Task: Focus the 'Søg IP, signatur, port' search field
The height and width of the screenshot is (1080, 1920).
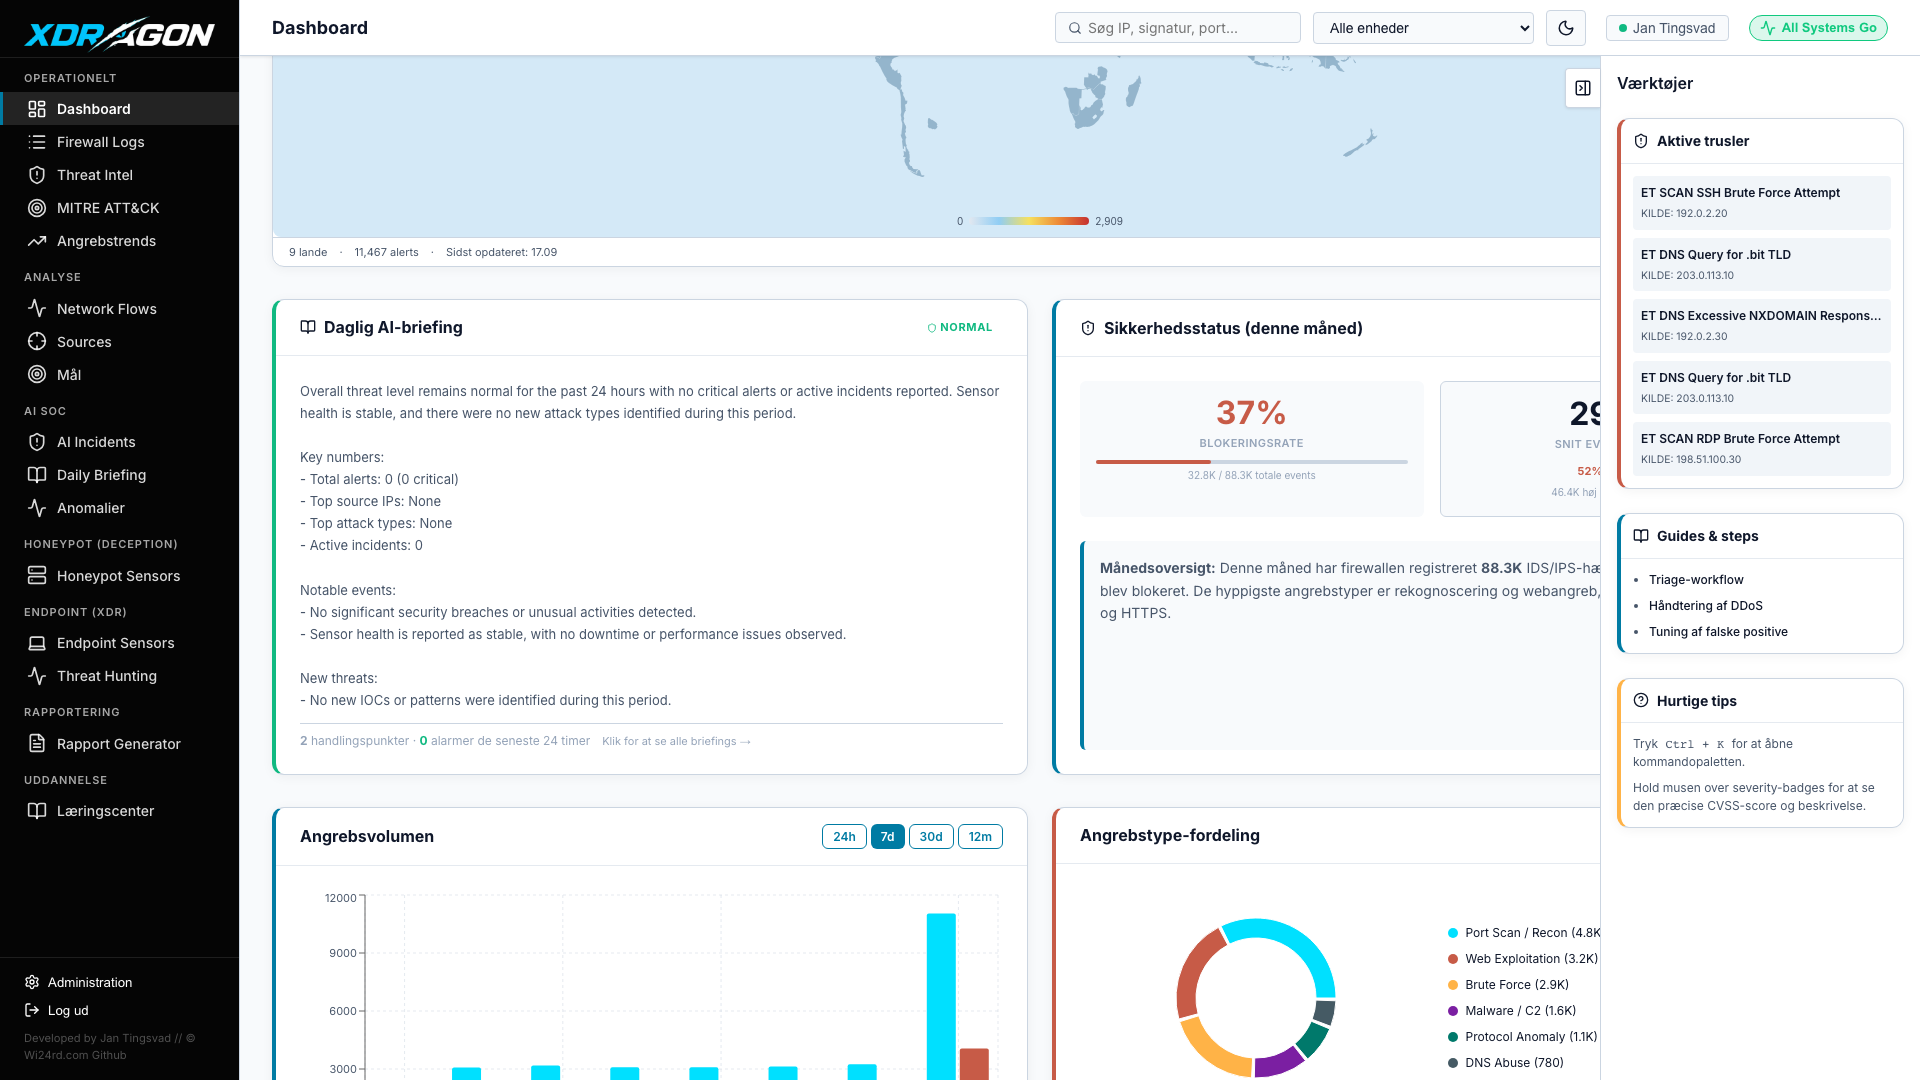Action: tap(1178, 28)
